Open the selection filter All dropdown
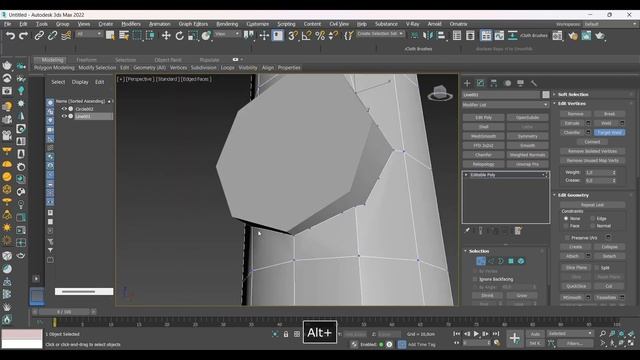The width and height of the screenshot is (640, 360). coord(89,34)
